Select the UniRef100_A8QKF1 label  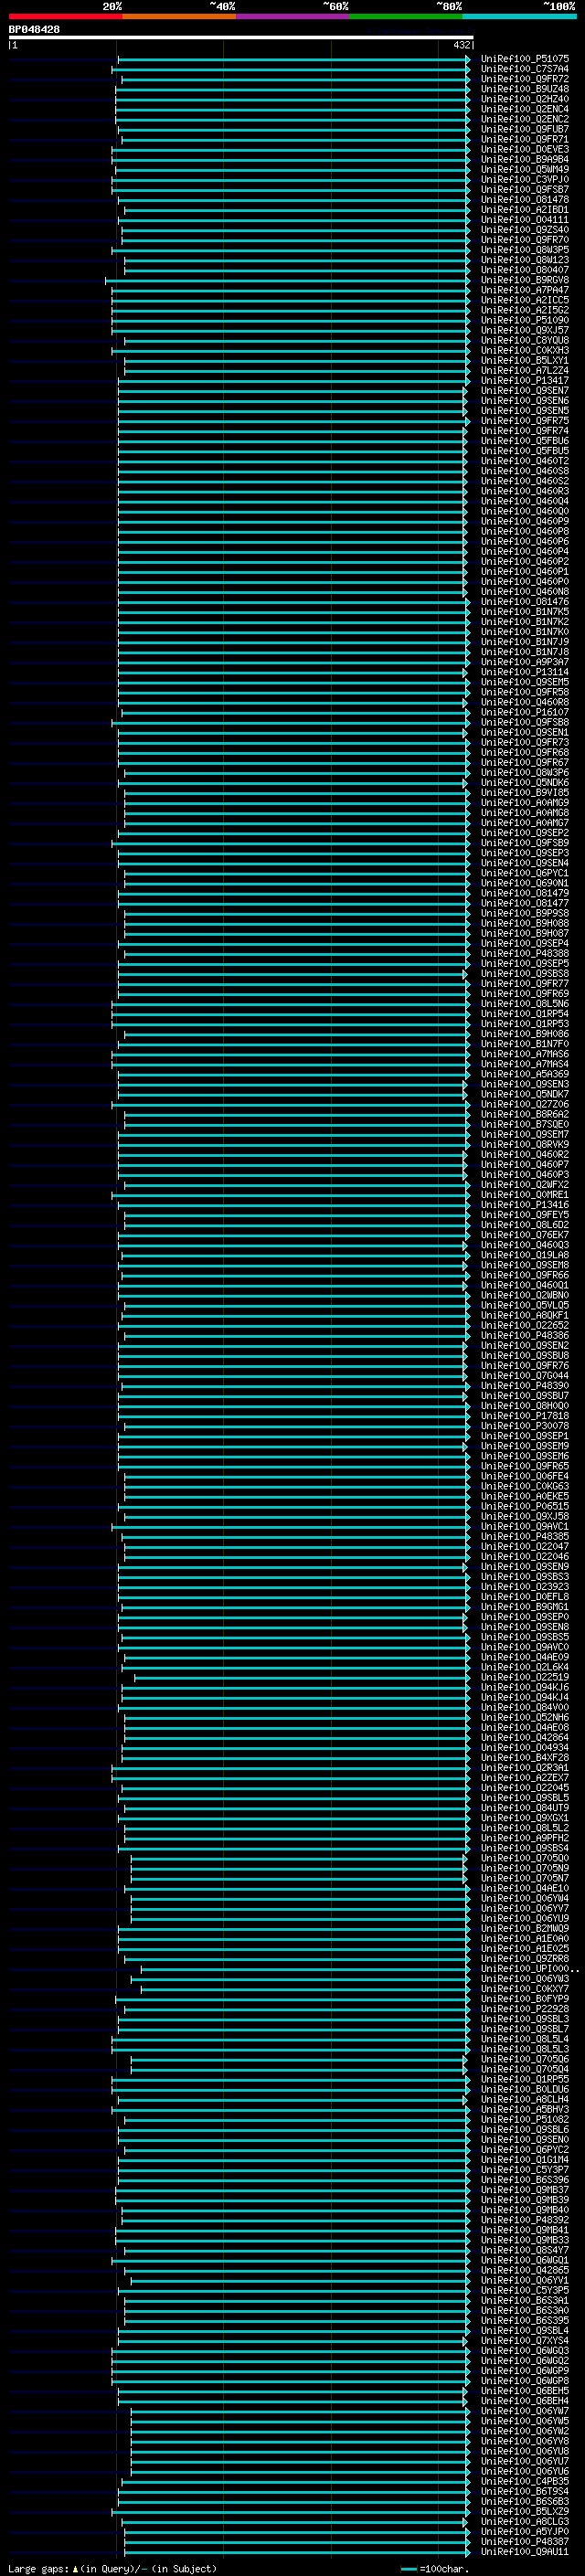click(525, 1316)
